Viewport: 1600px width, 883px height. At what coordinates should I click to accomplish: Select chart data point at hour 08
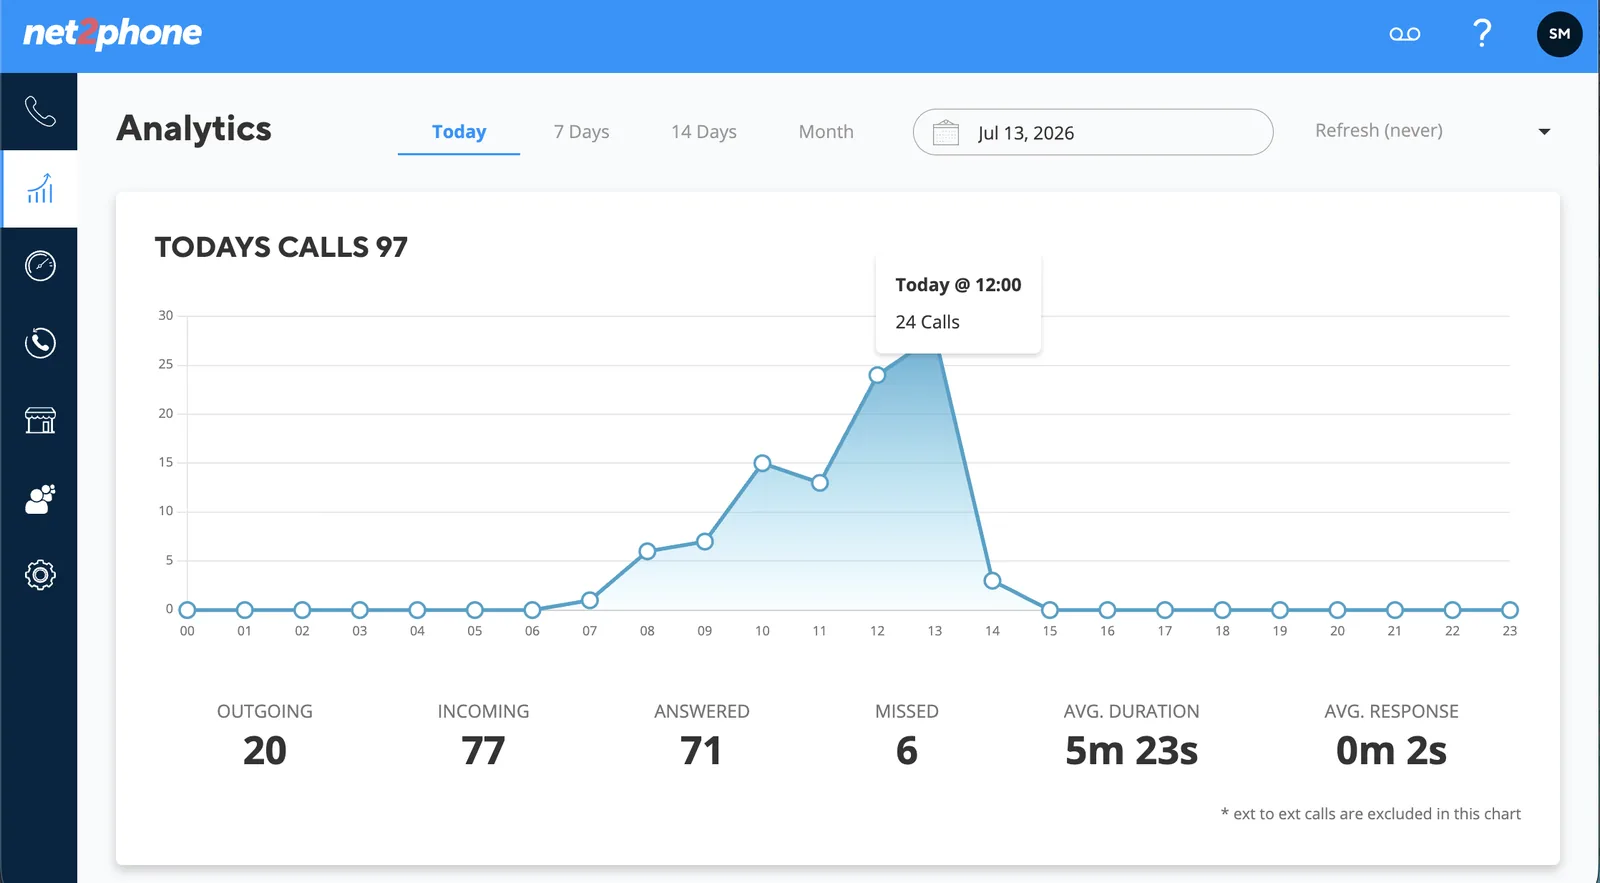tap(647, 551)
